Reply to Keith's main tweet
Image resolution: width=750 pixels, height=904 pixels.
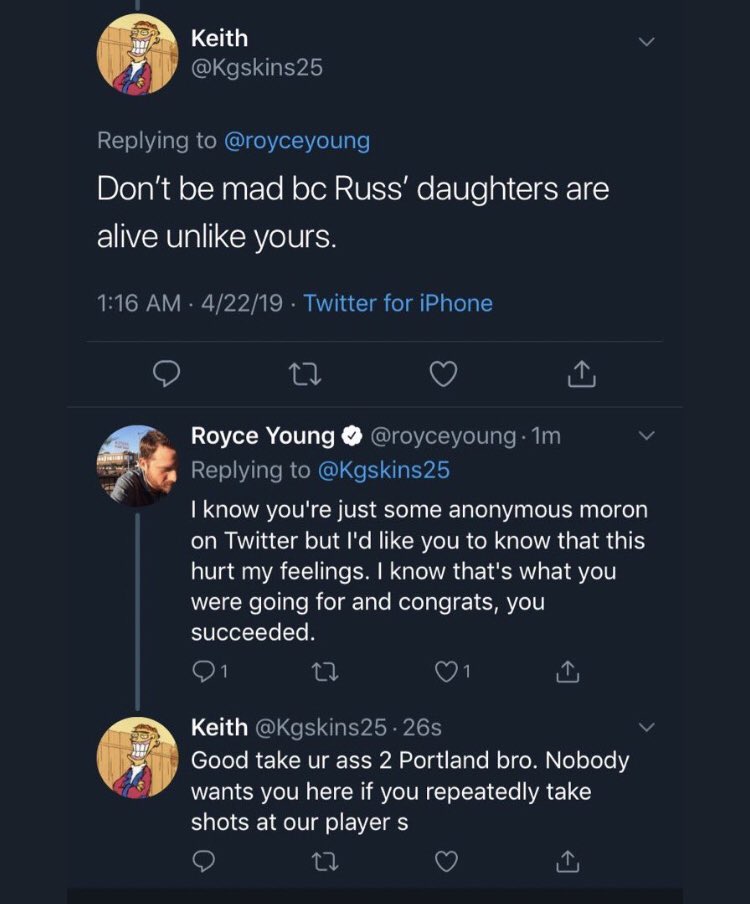[165, 375]
